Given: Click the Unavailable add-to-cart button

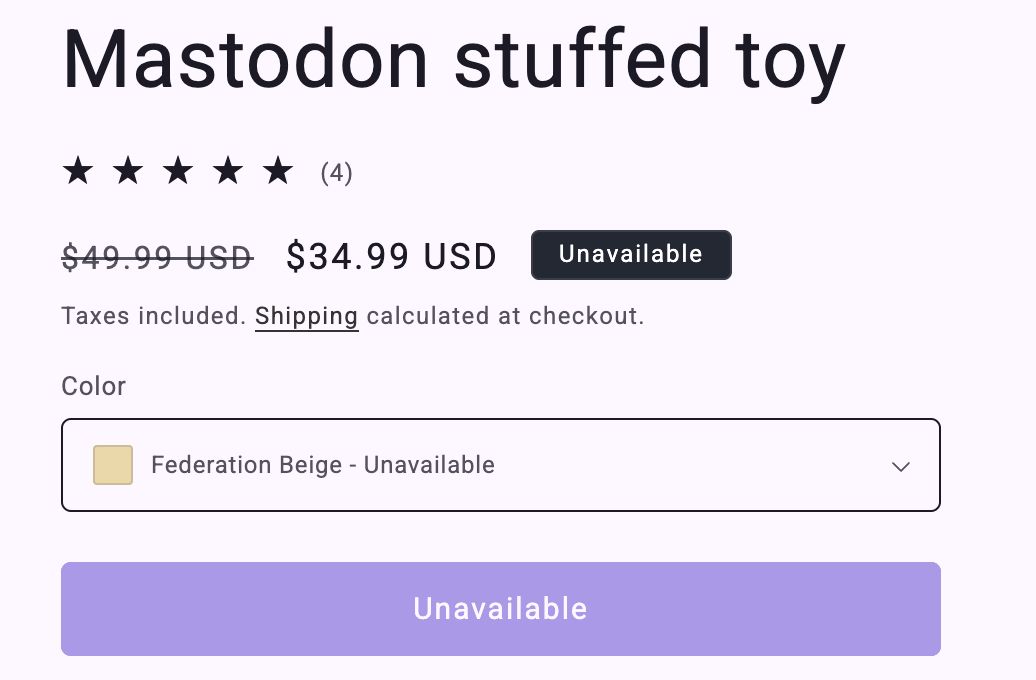Looking at the screenshot, I should [x=500, y=608].
